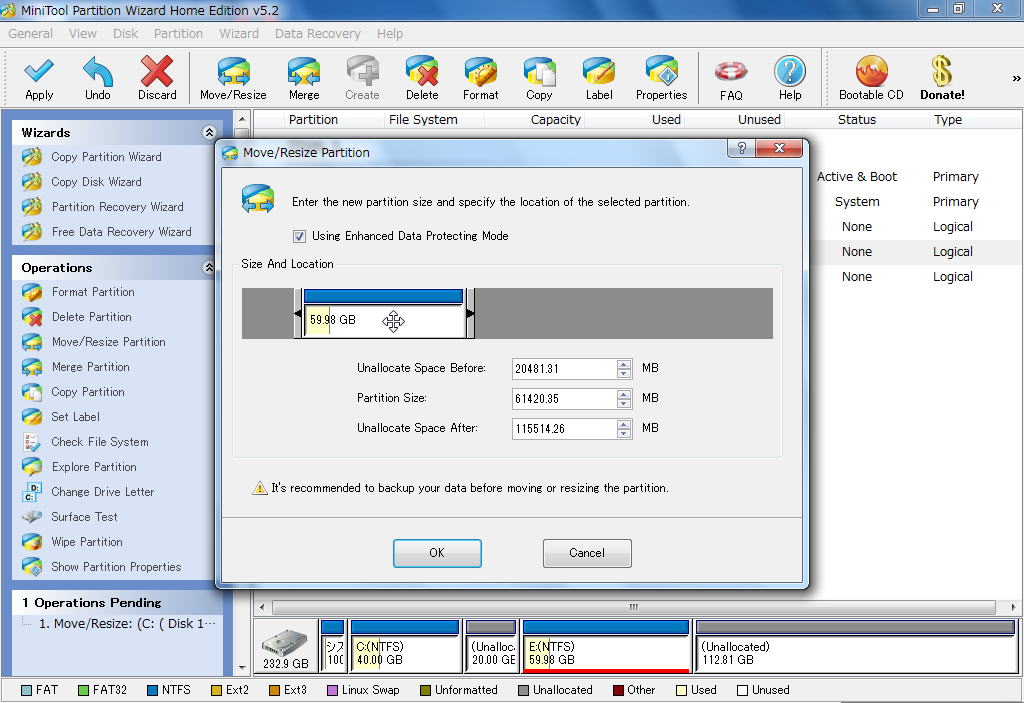Toggle Using Enhanced Data Protecting Mode checkbox
The height and width of the screenshot is (703, 1024).
pos(299,237)
